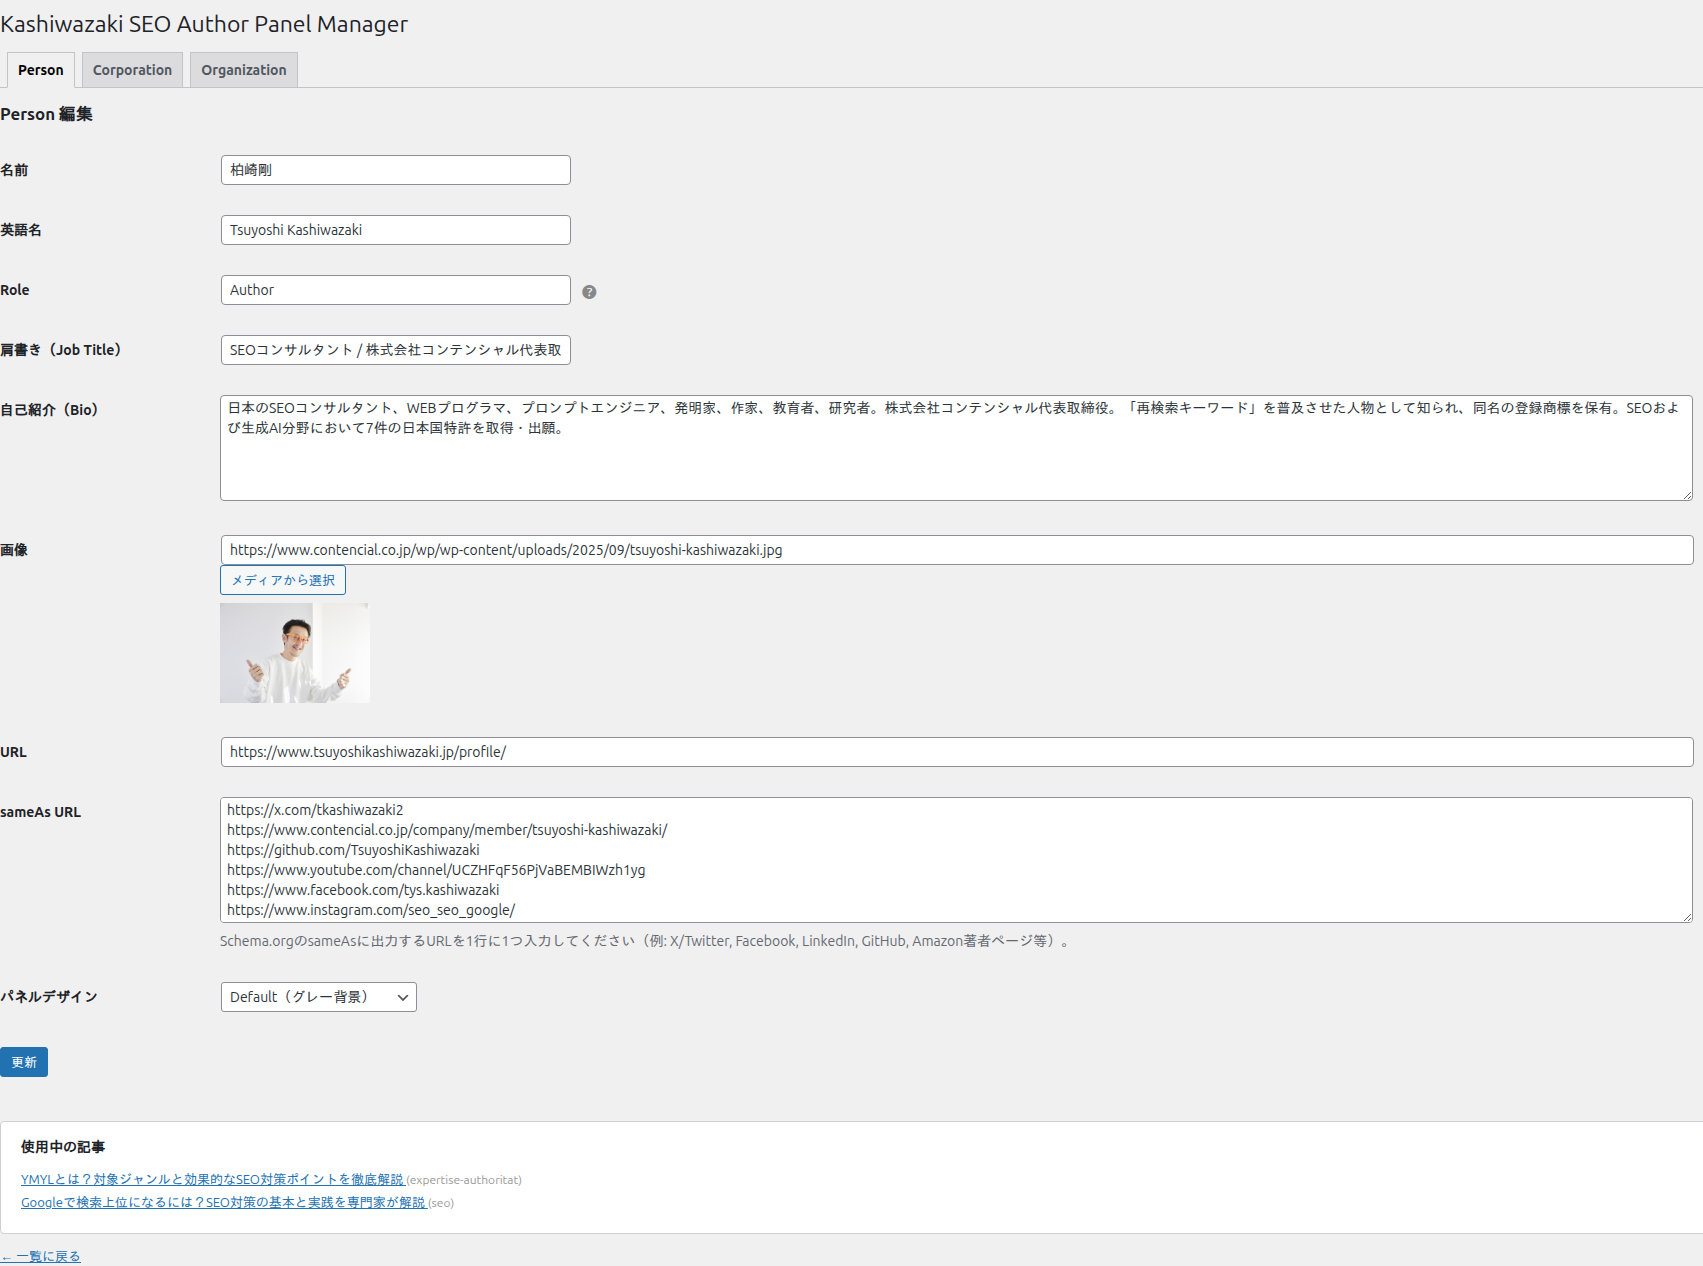The height and width of the screenshot is (1266, 1703).
Task: Expand the パネルデザイン dropdown
Action: pos(318,997)
